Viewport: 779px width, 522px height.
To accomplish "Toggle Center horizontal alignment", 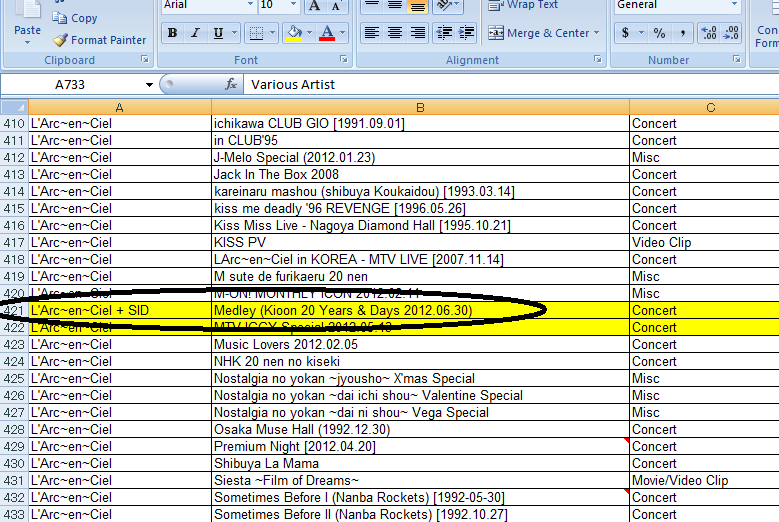I will coord(395,33).
